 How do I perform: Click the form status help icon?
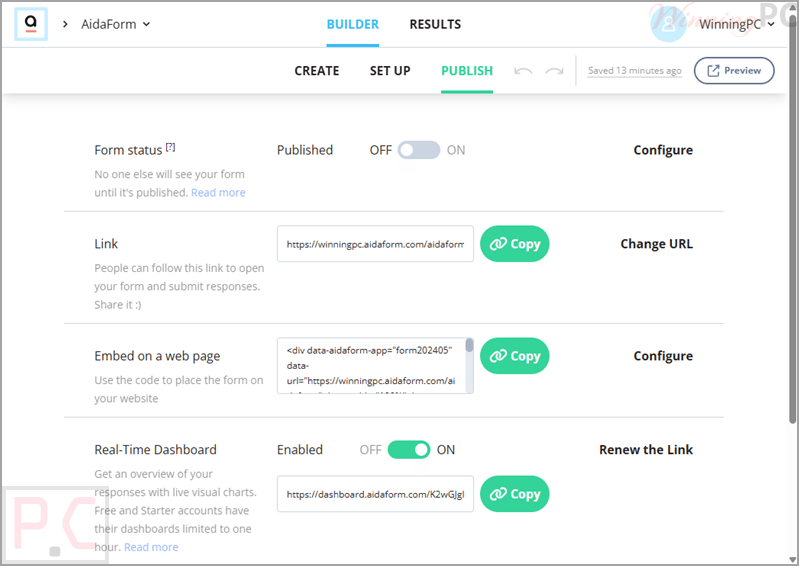pos(171,147)
